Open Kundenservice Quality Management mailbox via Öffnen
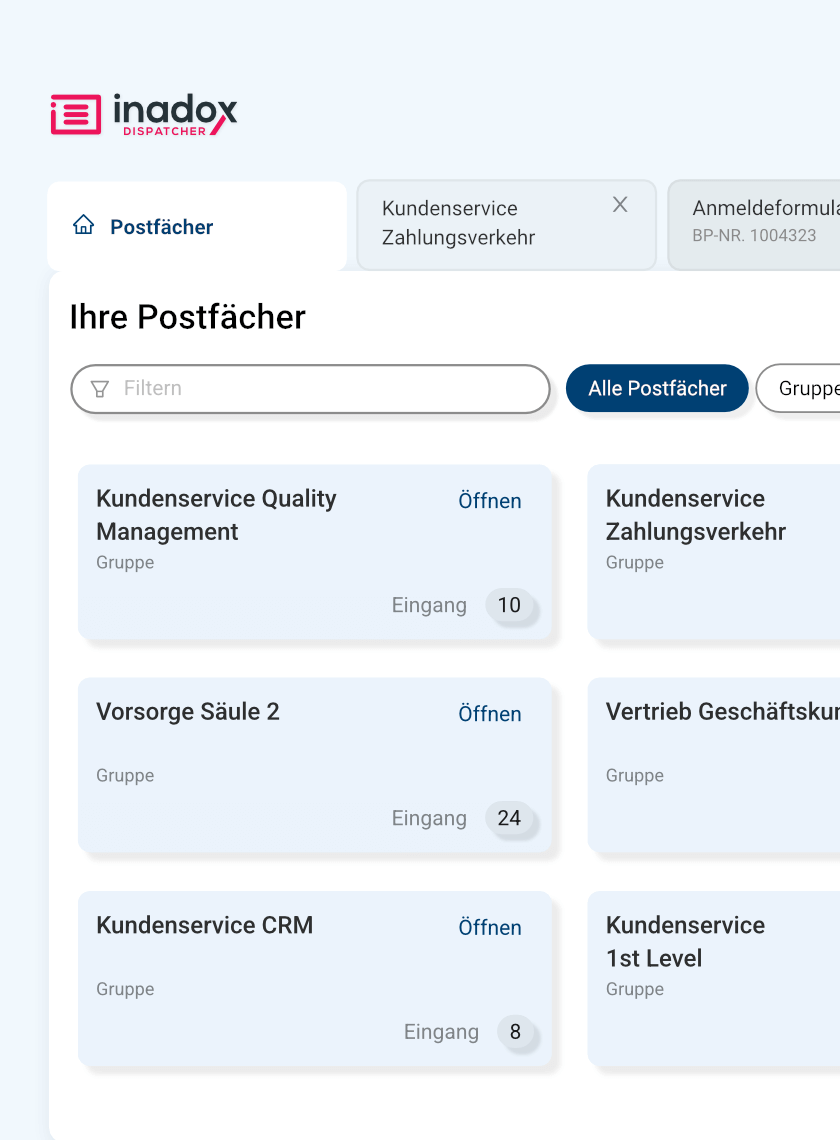 pos(489,501)
